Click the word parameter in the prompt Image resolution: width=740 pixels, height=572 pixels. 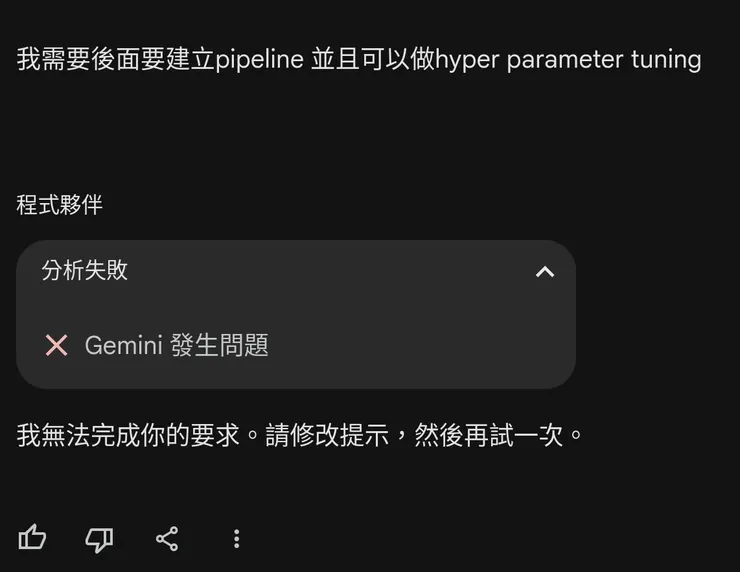click(564, 59)
